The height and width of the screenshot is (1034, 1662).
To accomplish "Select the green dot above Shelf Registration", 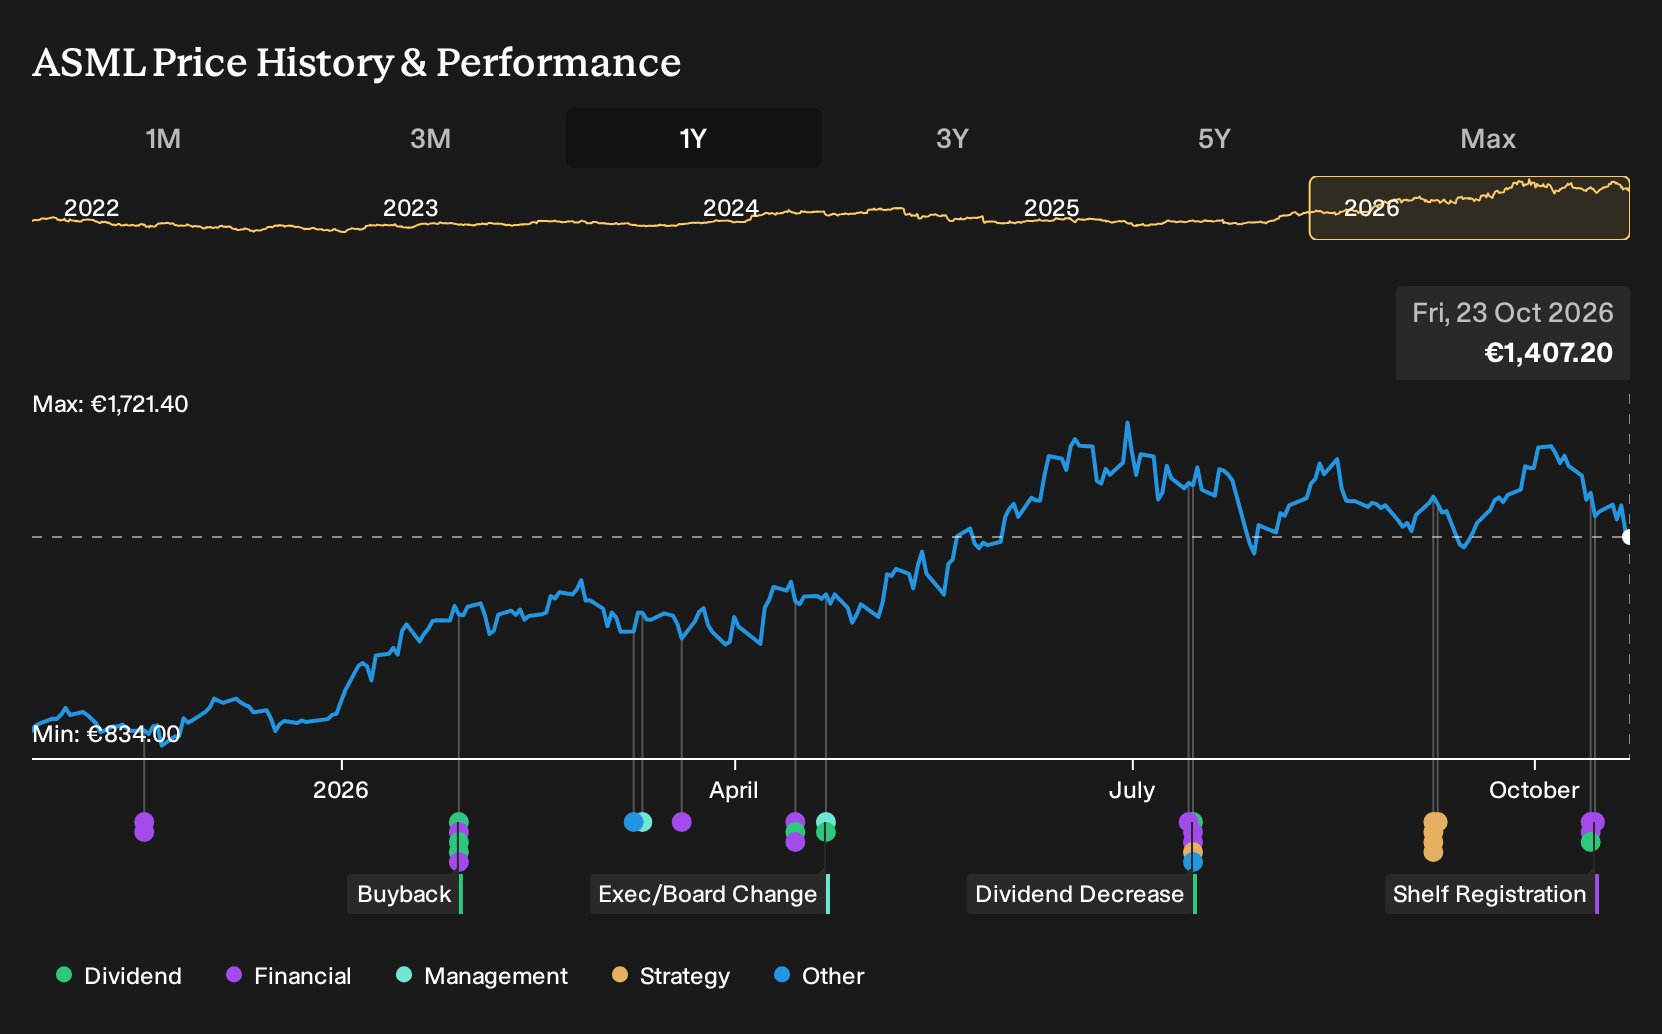I will click(x=1591, y=842).
